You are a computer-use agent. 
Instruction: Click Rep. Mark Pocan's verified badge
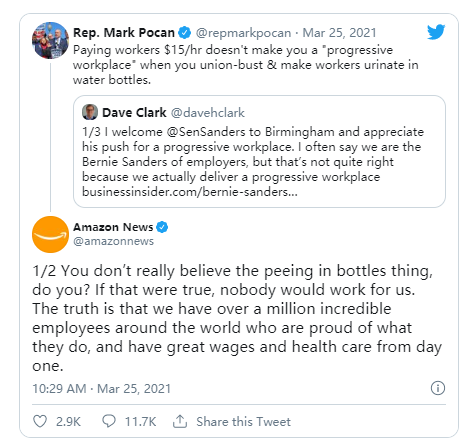click(x=184, y=33)
